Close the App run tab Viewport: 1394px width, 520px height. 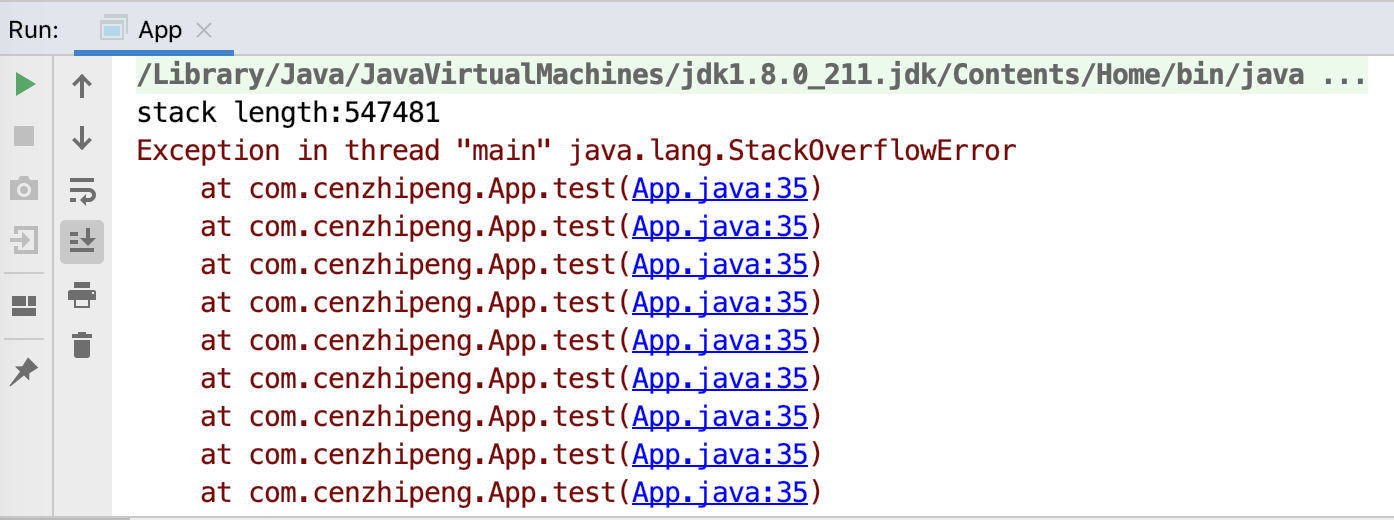pos(204,31)
